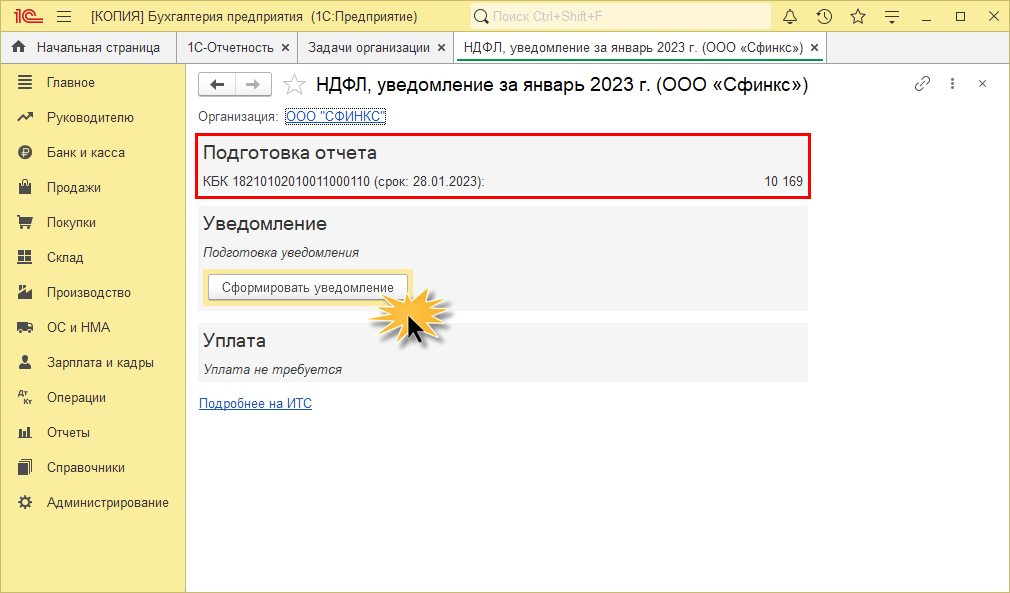Open ОС и НМА section
The height and width of the screenshot is (593, 1010).
[x=93, y=327]
